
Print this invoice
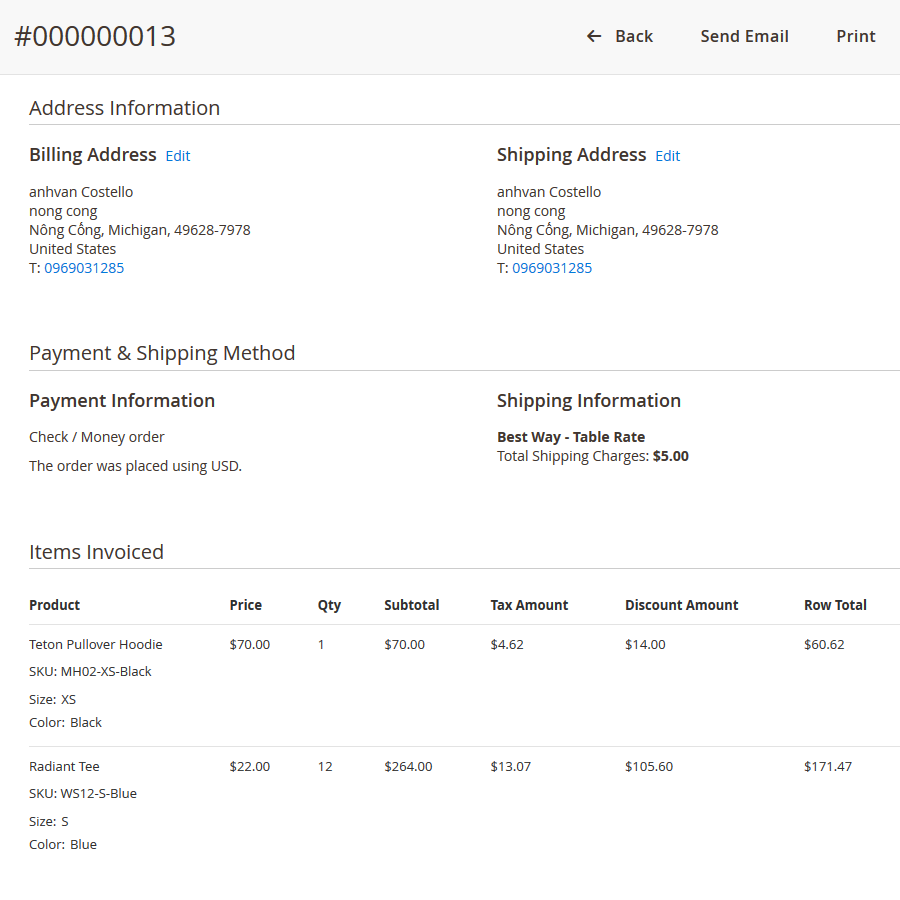855,37
